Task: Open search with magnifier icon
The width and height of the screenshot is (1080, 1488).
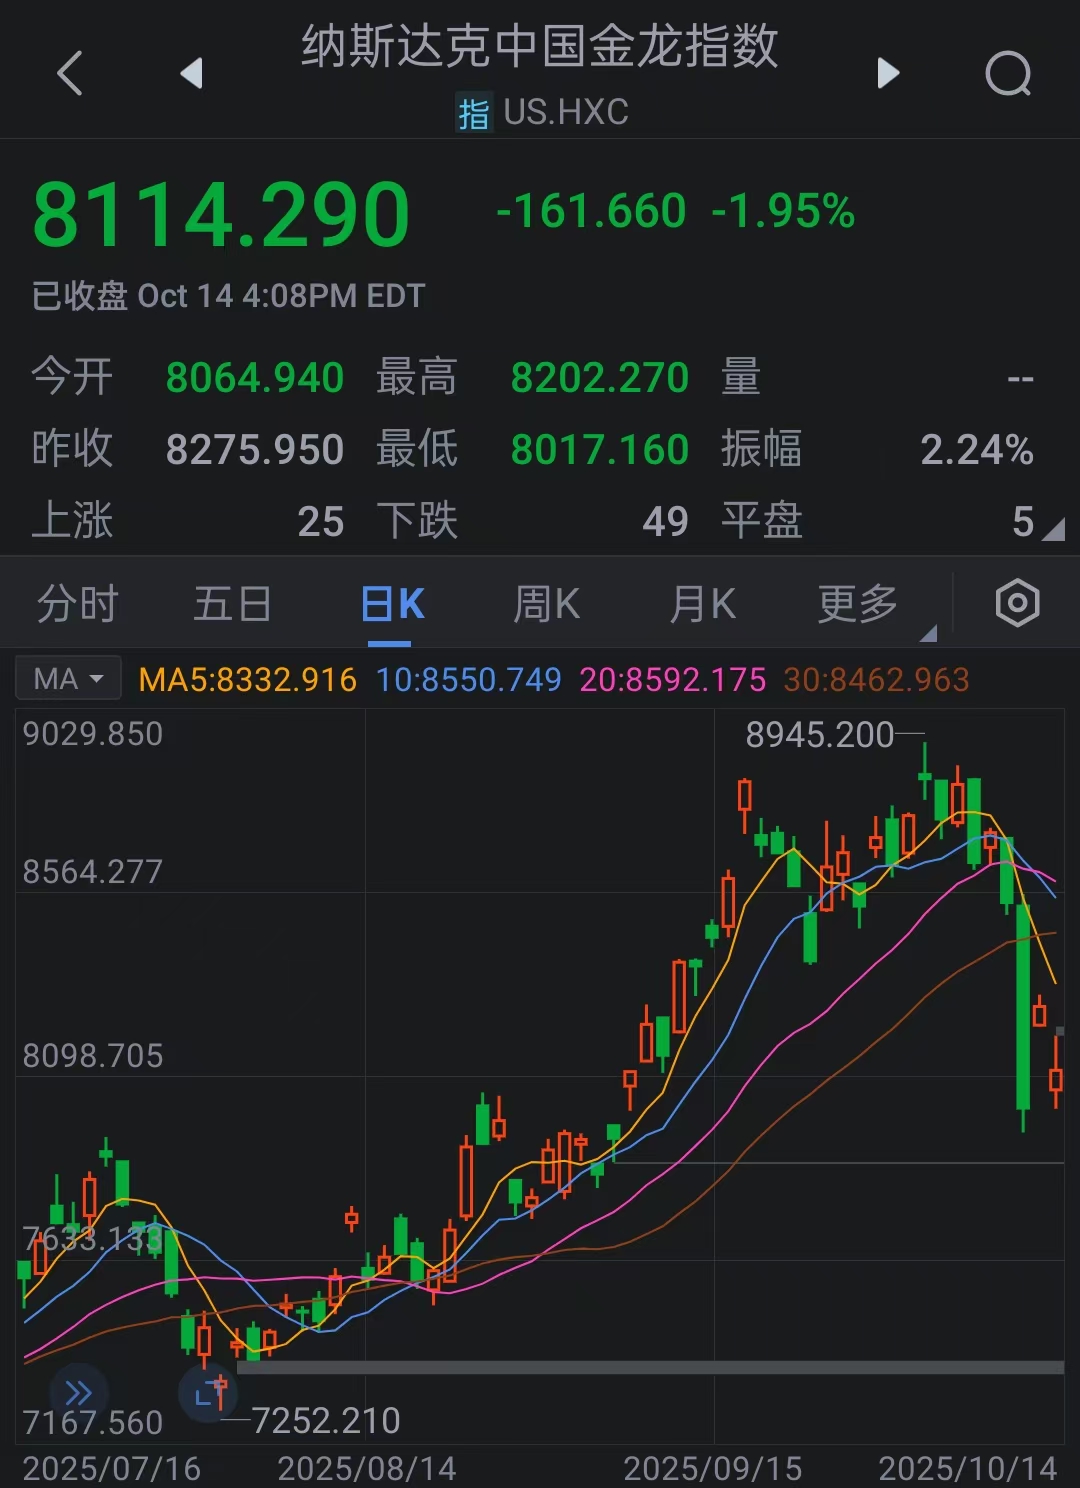Action: 1008,73
